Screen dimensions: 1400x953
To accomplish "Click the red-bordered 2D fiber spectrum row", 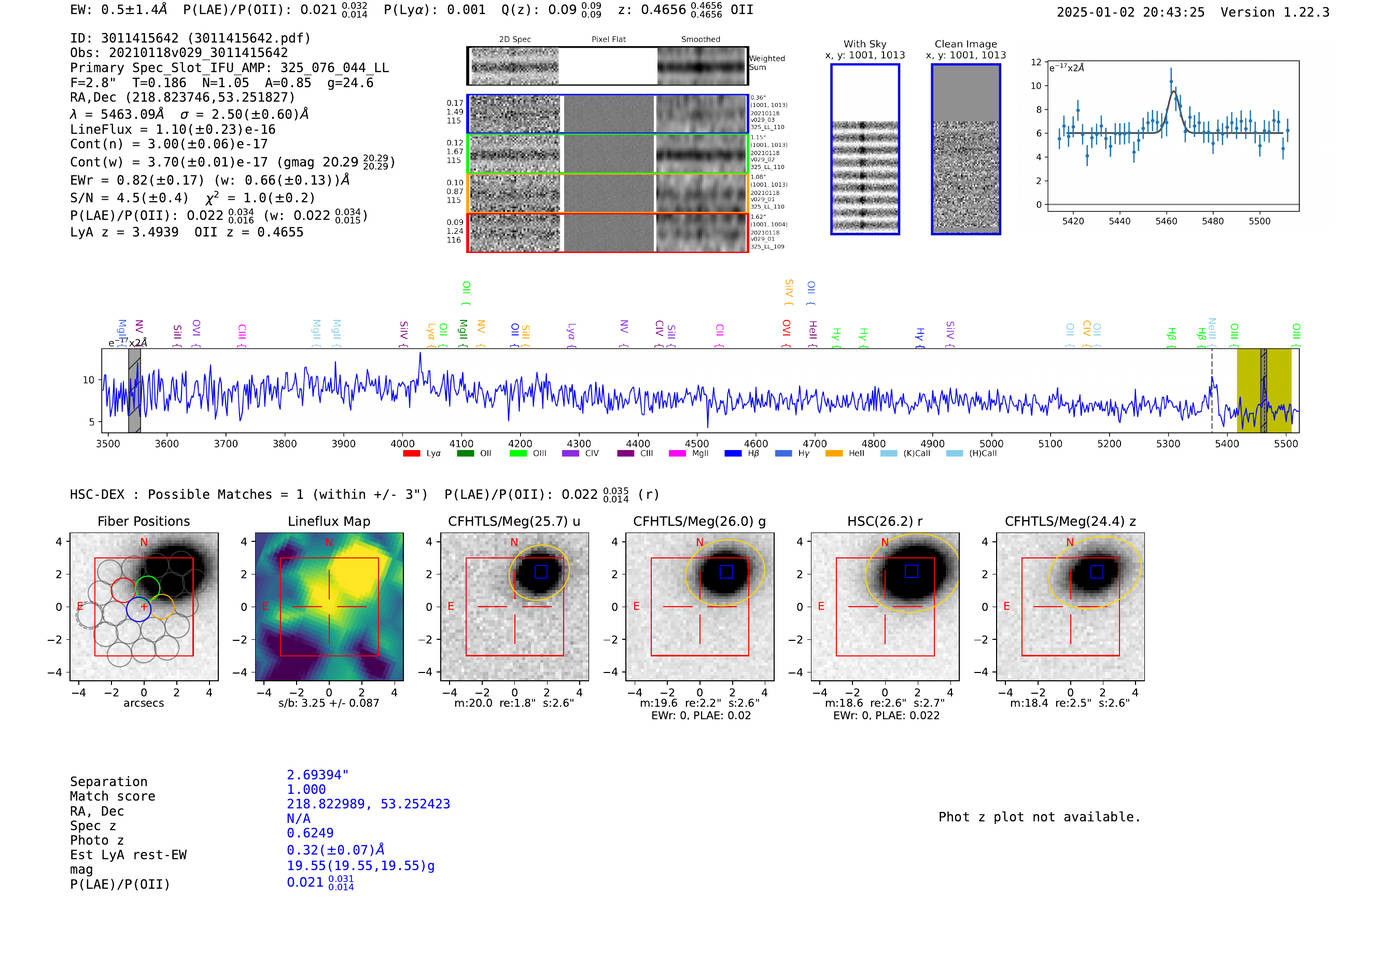I will [607, 232].
